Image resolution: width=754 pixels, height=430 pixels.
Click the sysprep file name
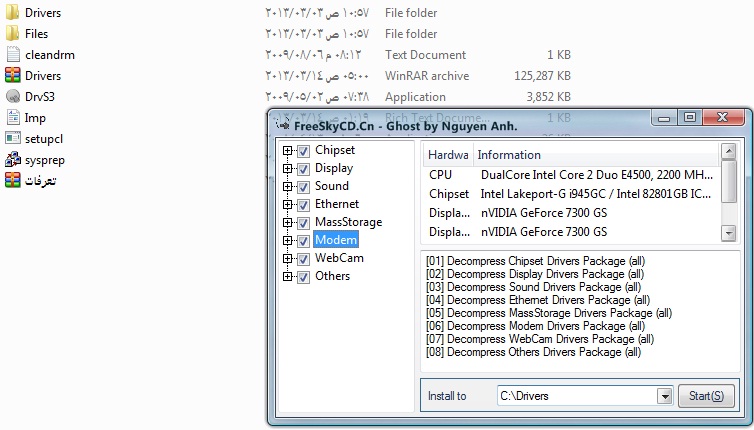[x=45, y=160]
